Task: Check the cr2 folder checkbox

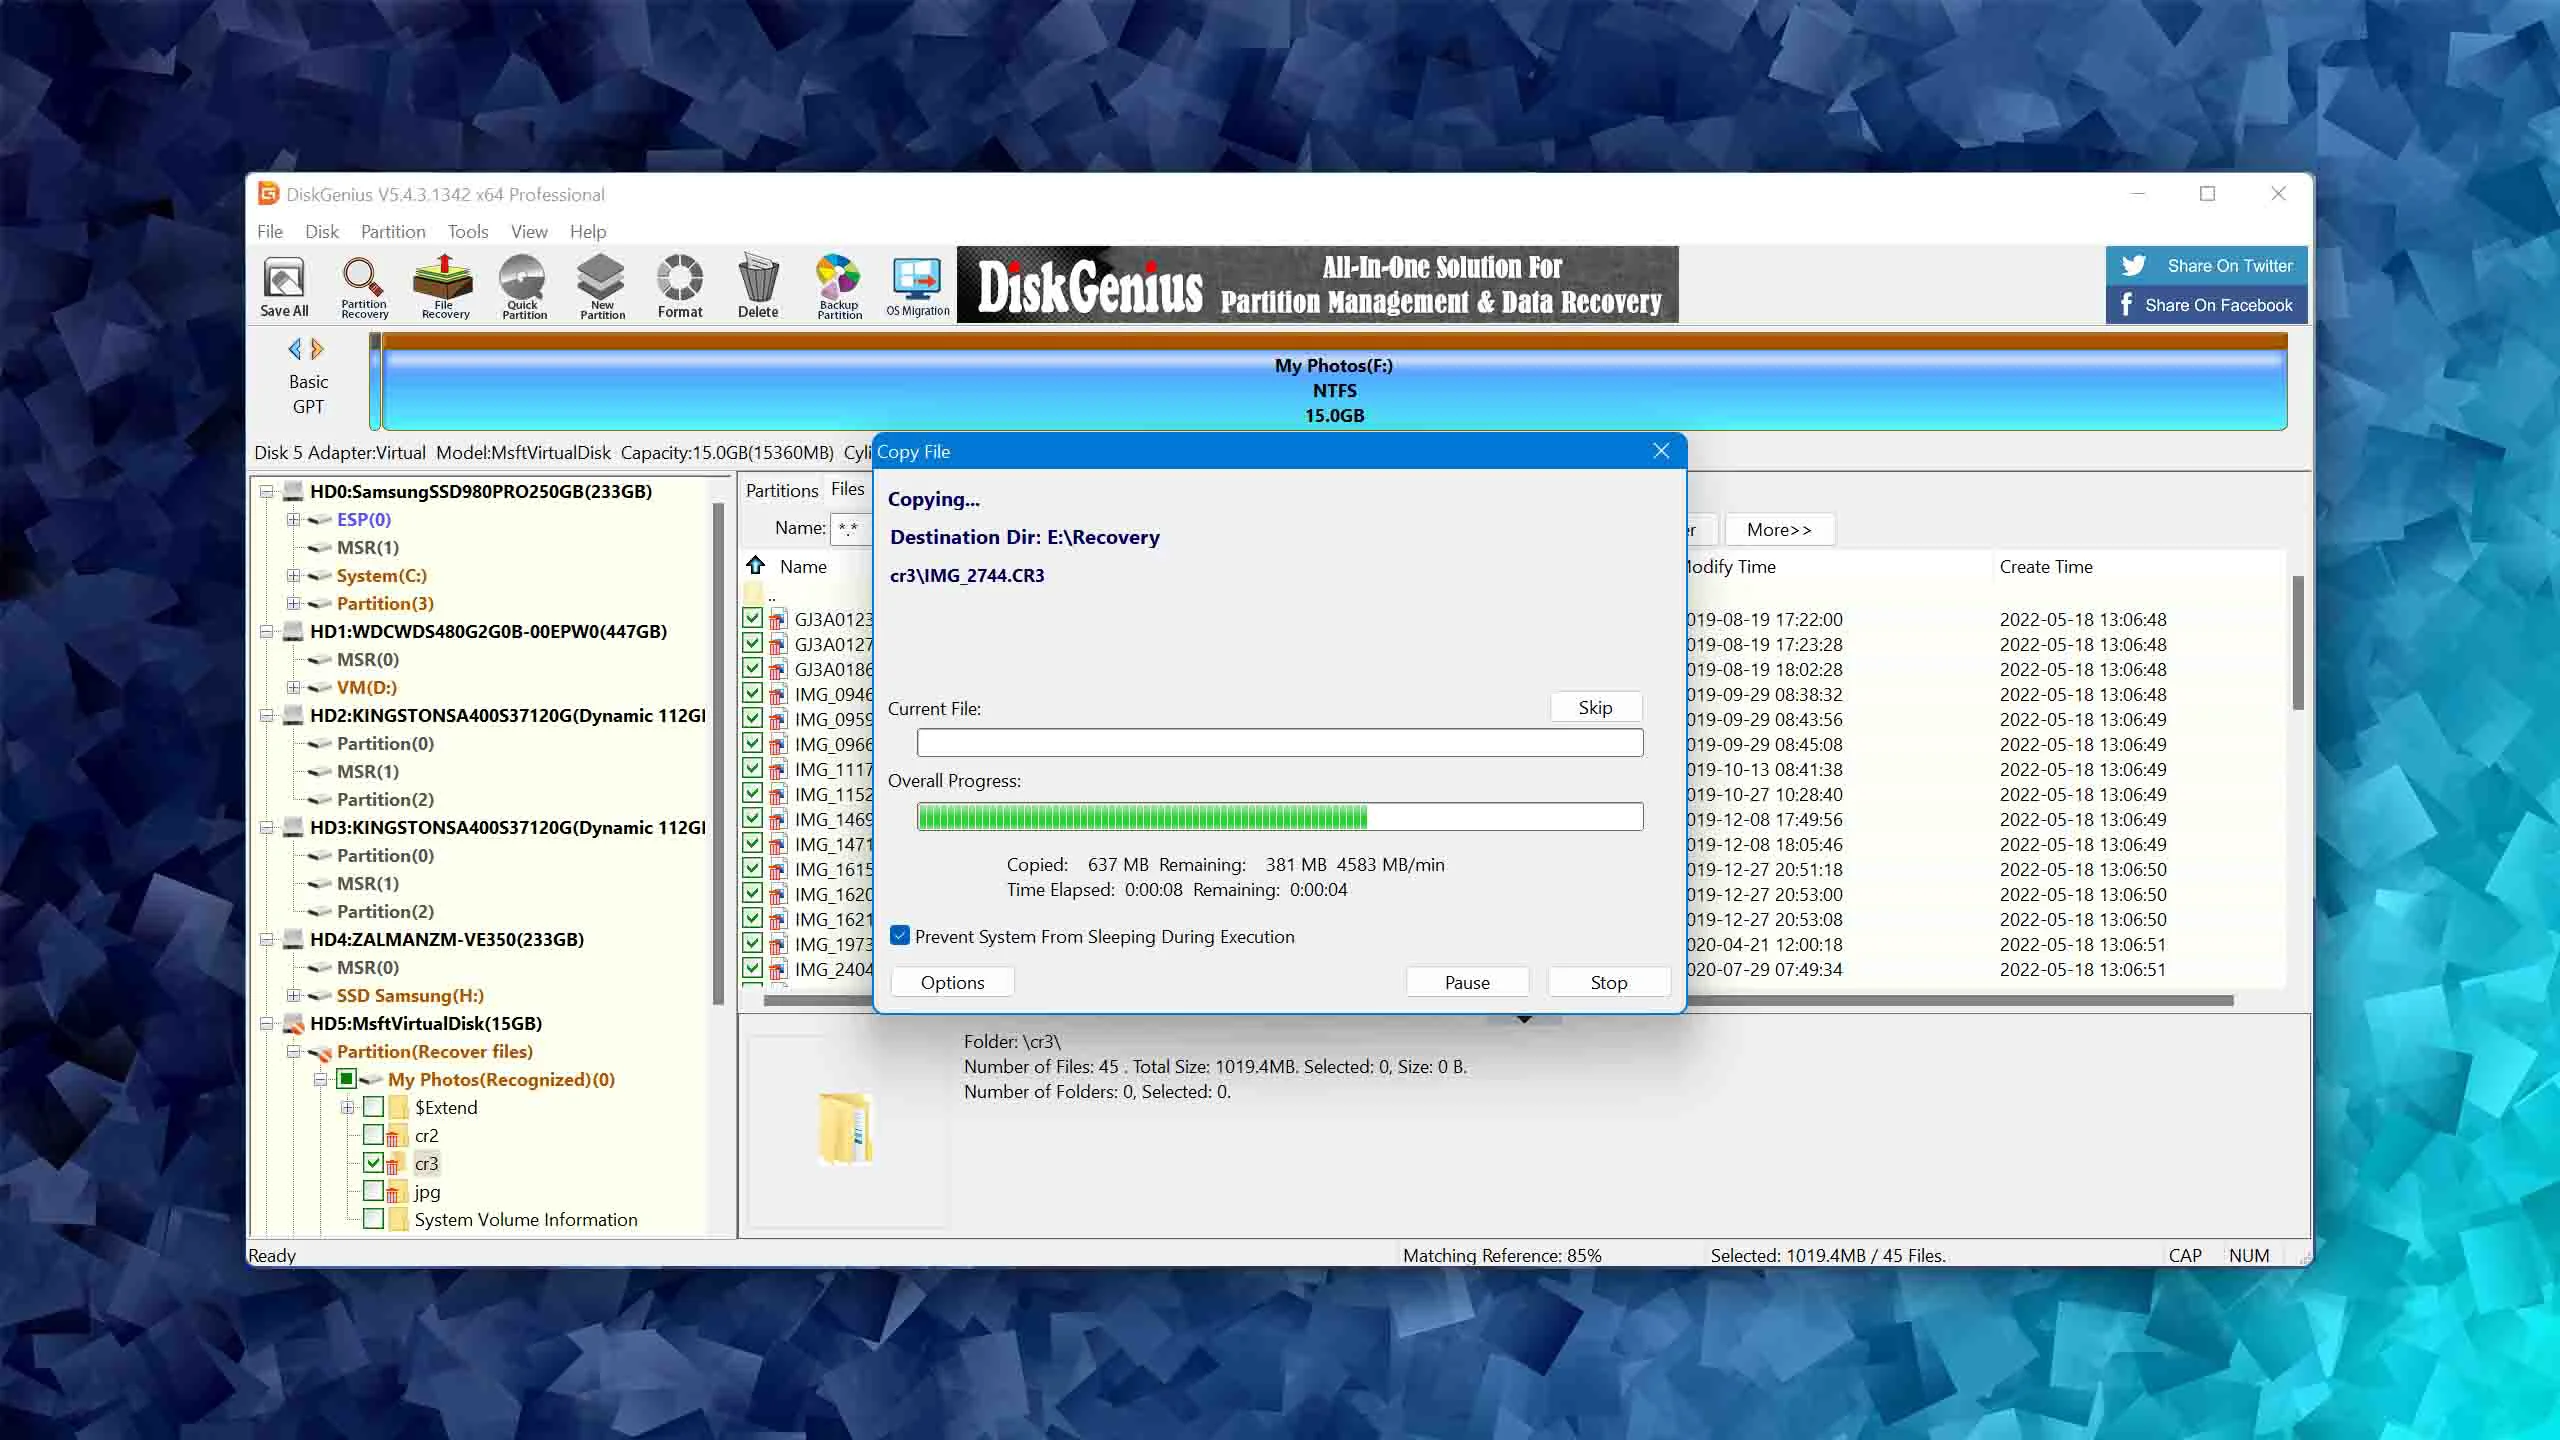Action: 373,1135
